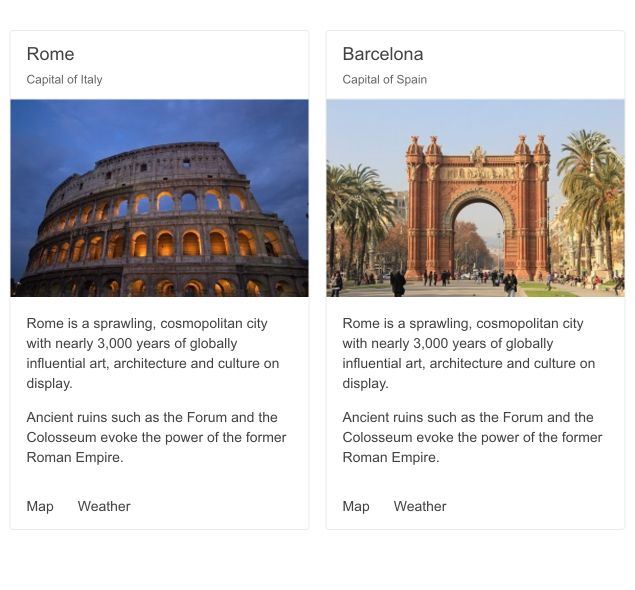Click the 'Capital of Spain' subtitle
This screenshot has height=590, width=635.
pyautogui.click(x=385, y=80)
